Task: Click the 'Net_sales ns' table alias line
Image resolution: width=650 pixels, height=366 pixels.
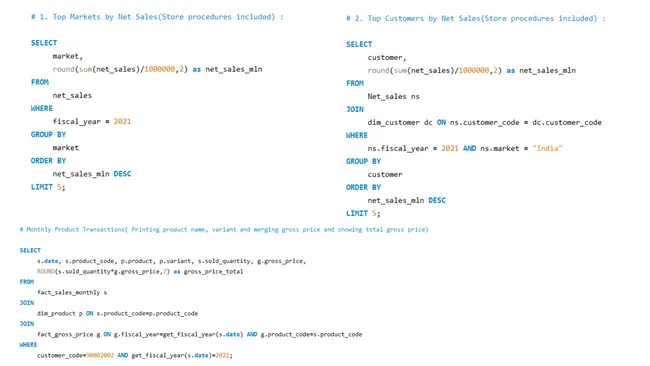Action: point(393,97)
